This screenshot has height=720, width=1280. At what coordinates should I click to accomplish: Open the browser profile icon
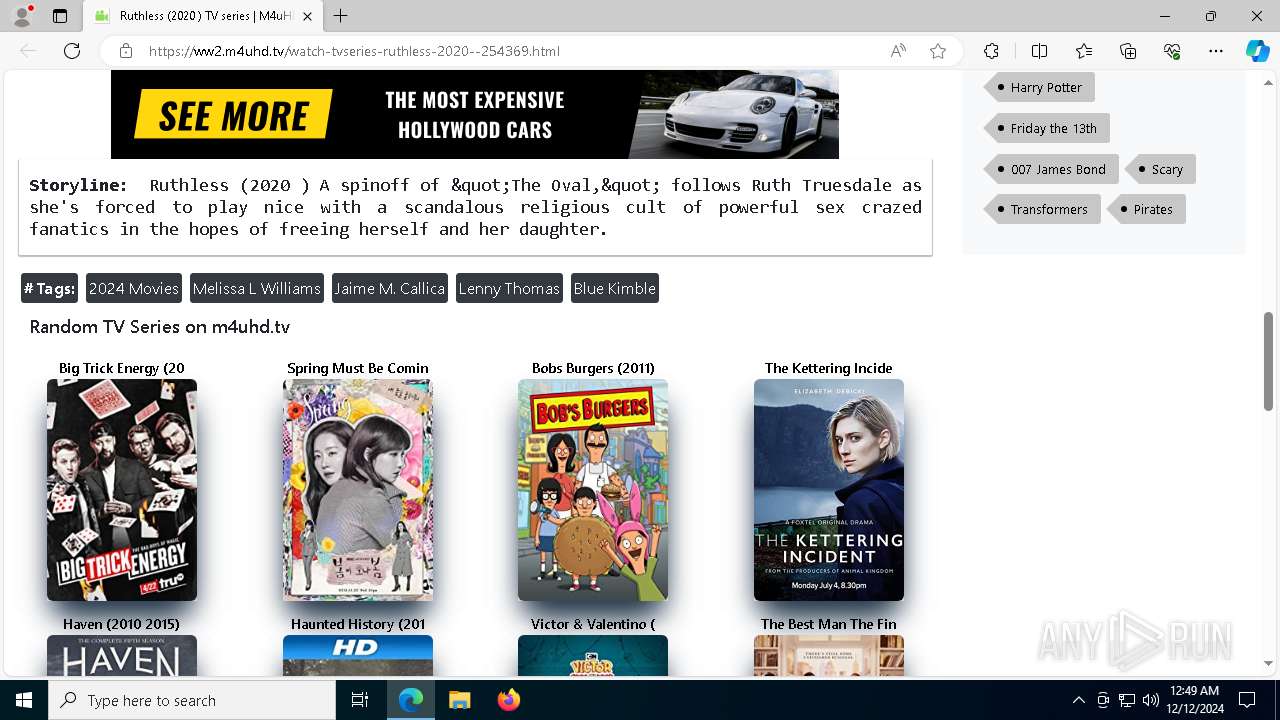pyautogui.click(x=22, y=16)
